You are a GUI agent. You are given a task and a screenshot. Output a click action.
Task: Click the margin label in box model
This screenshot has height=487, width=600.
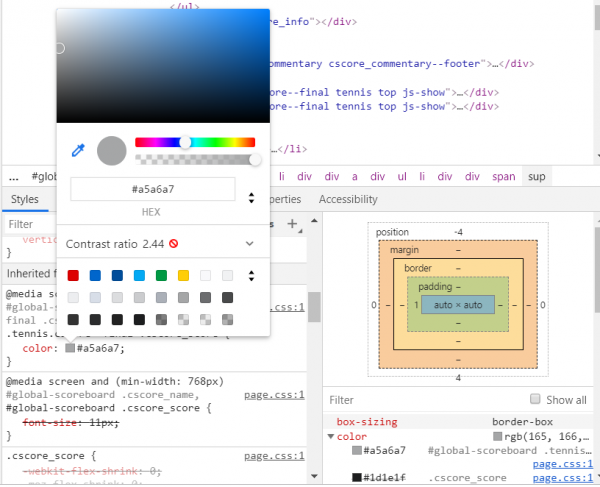[x=404, y=250]
